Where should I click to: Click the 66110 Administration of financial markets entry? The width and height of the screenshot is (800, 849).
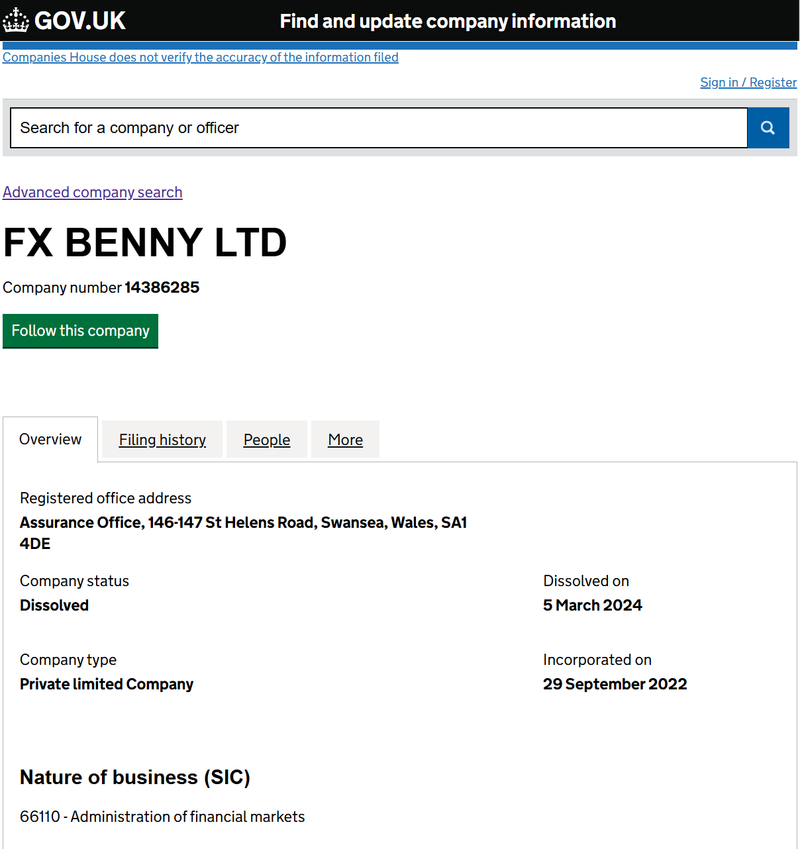162,817
